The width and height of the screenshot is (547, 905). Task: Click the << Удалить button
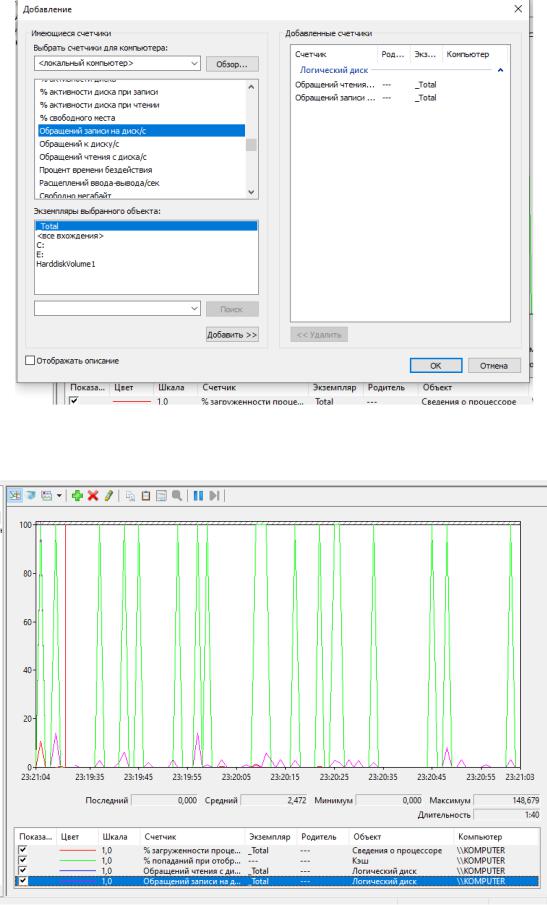tap(319, 335)
